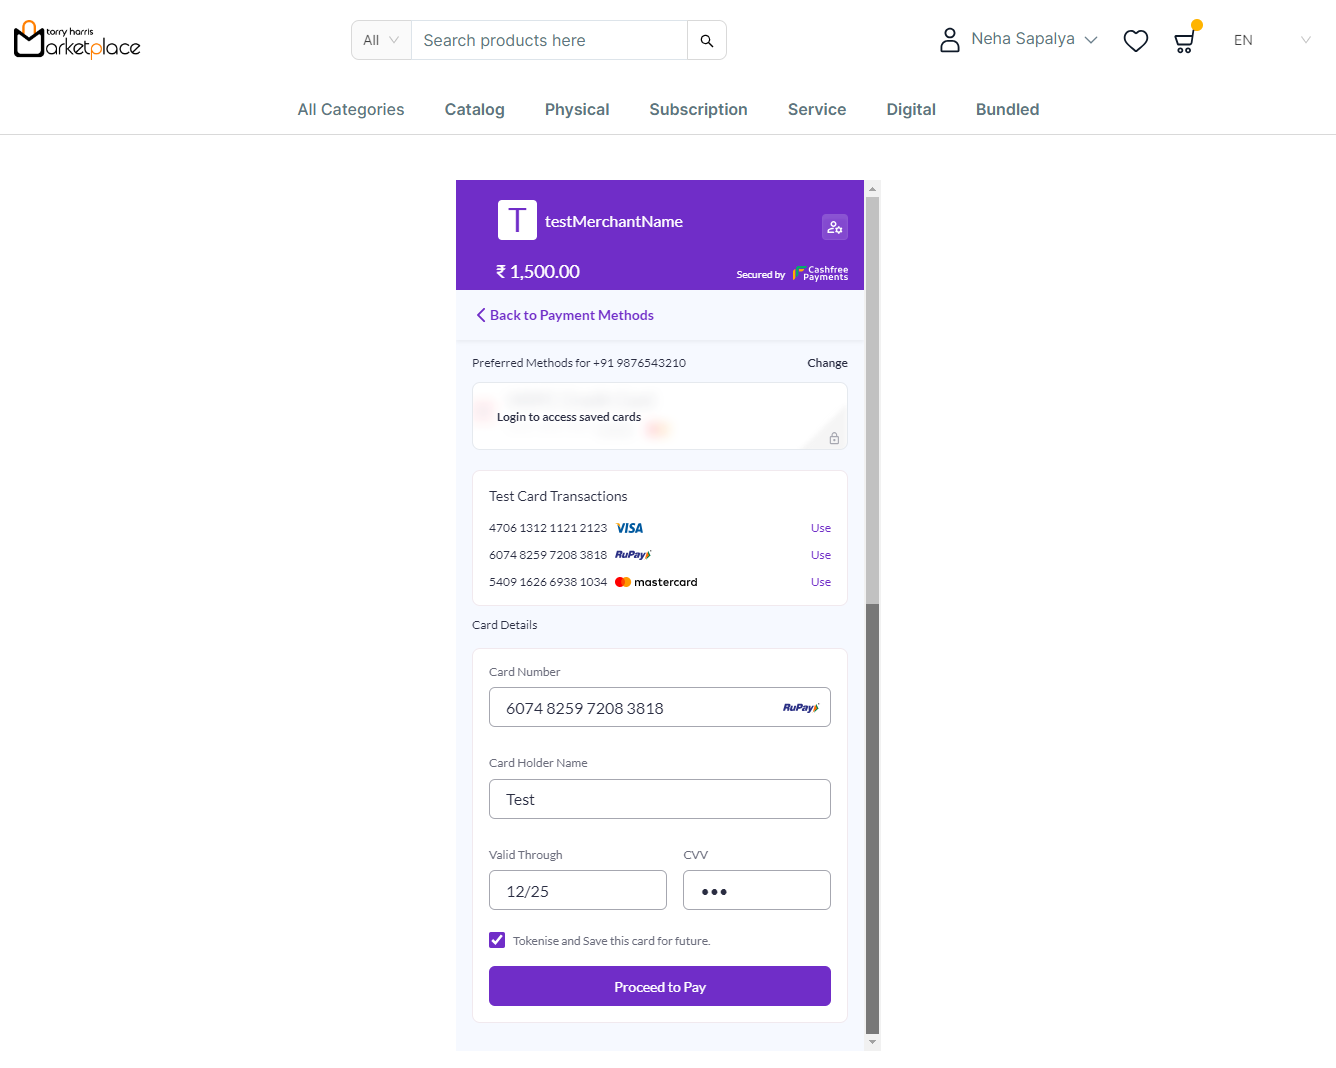Open the shopping cart icon
This screenshot has width=1336, height=1068.
1184,41
